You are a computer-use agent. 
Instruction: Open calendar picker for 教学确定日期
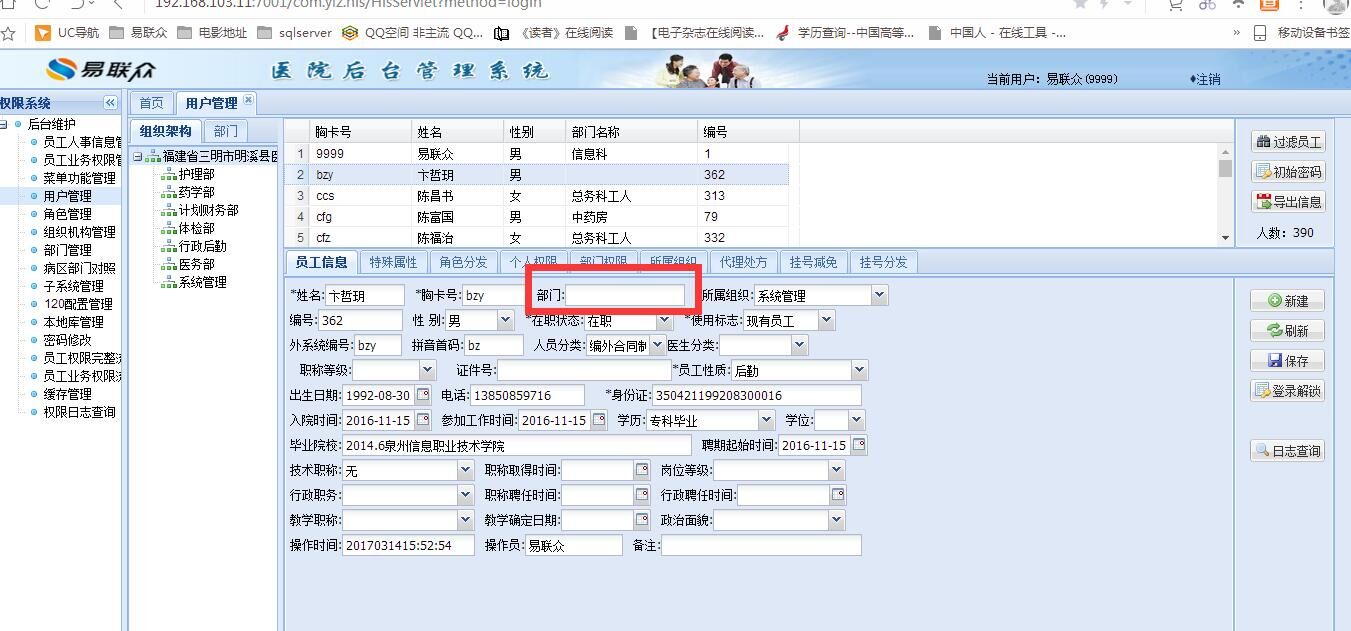coord(642,520)
